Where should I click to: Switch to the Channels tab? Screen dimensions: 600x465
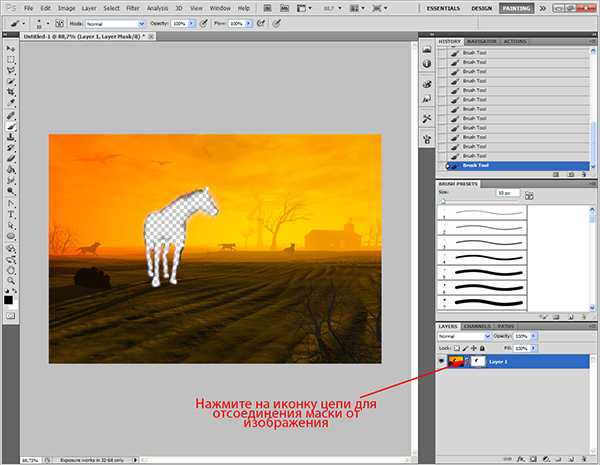[476, 326]
